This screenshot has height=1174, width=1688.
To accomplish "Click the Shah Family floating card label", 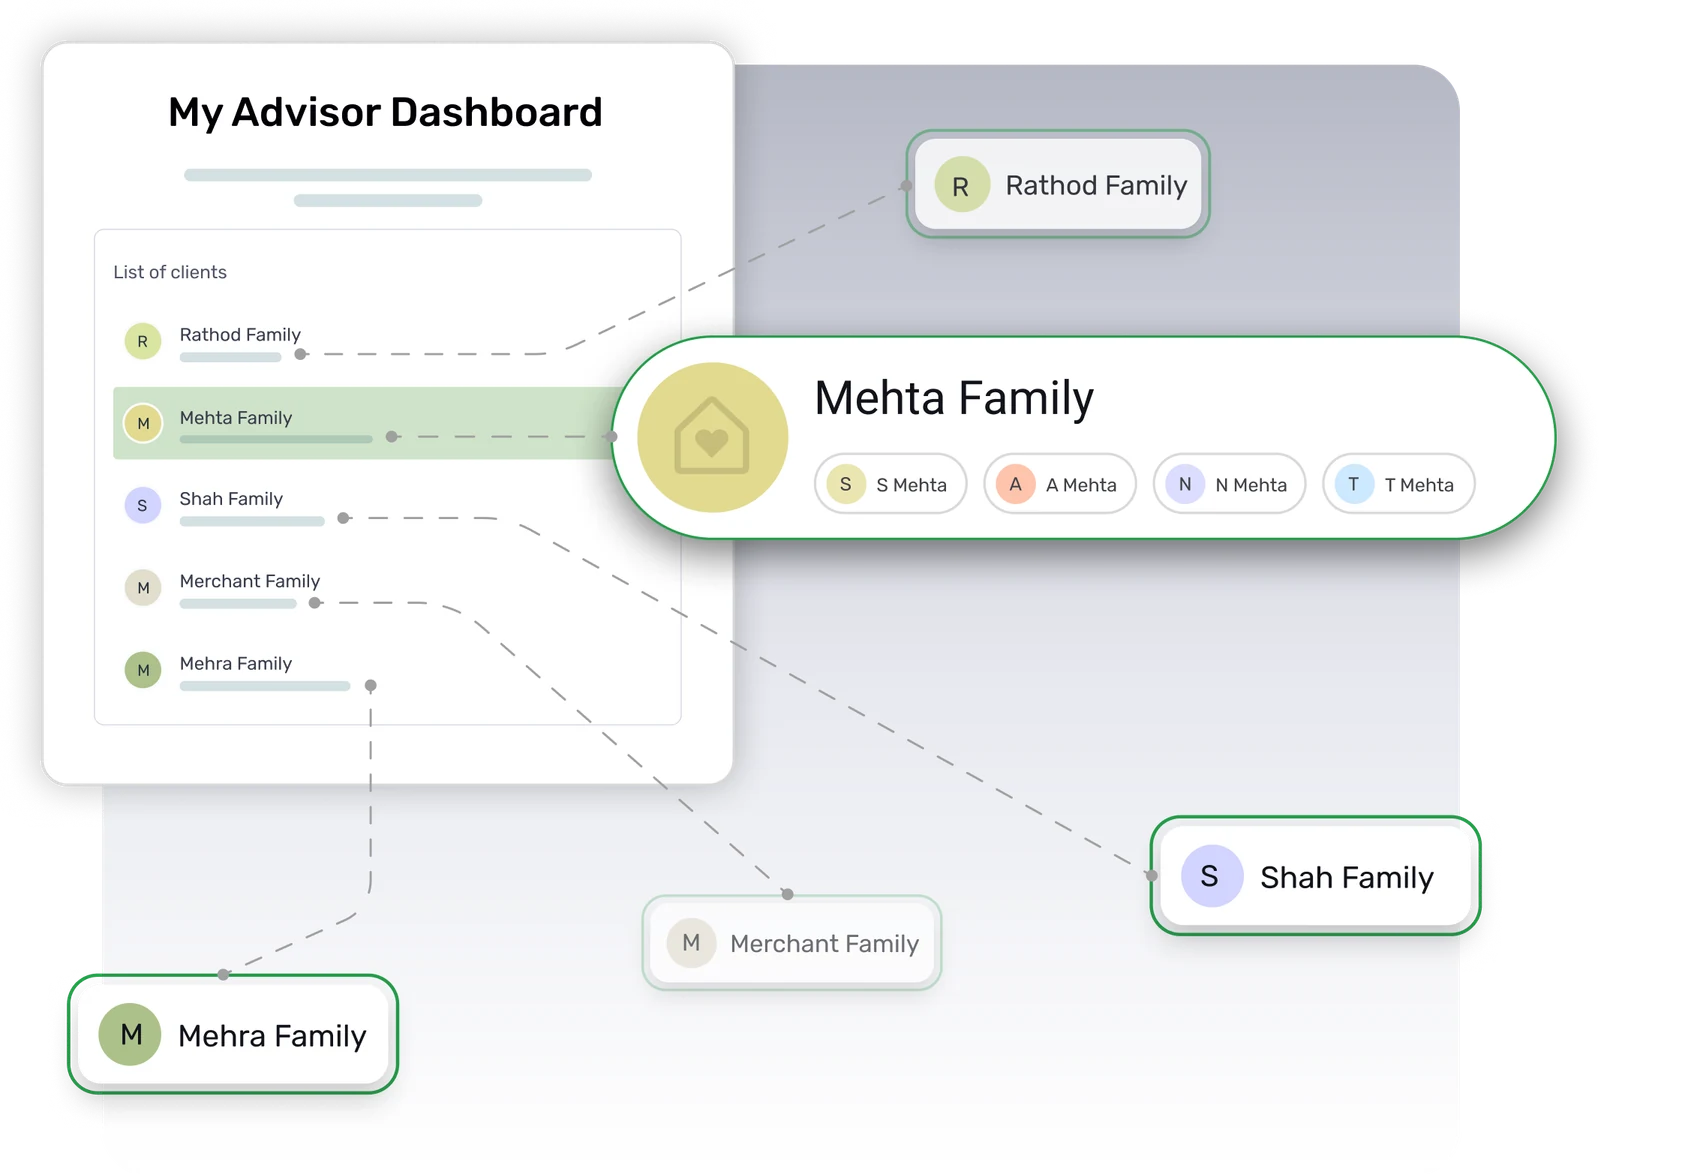I will tap(1347, 877).
